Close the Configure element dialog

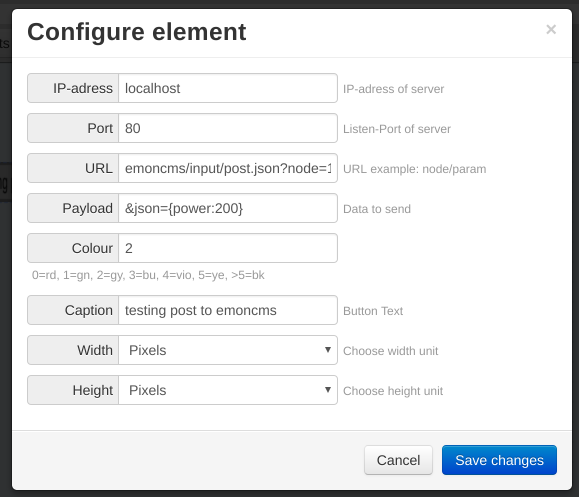(551, 29)
